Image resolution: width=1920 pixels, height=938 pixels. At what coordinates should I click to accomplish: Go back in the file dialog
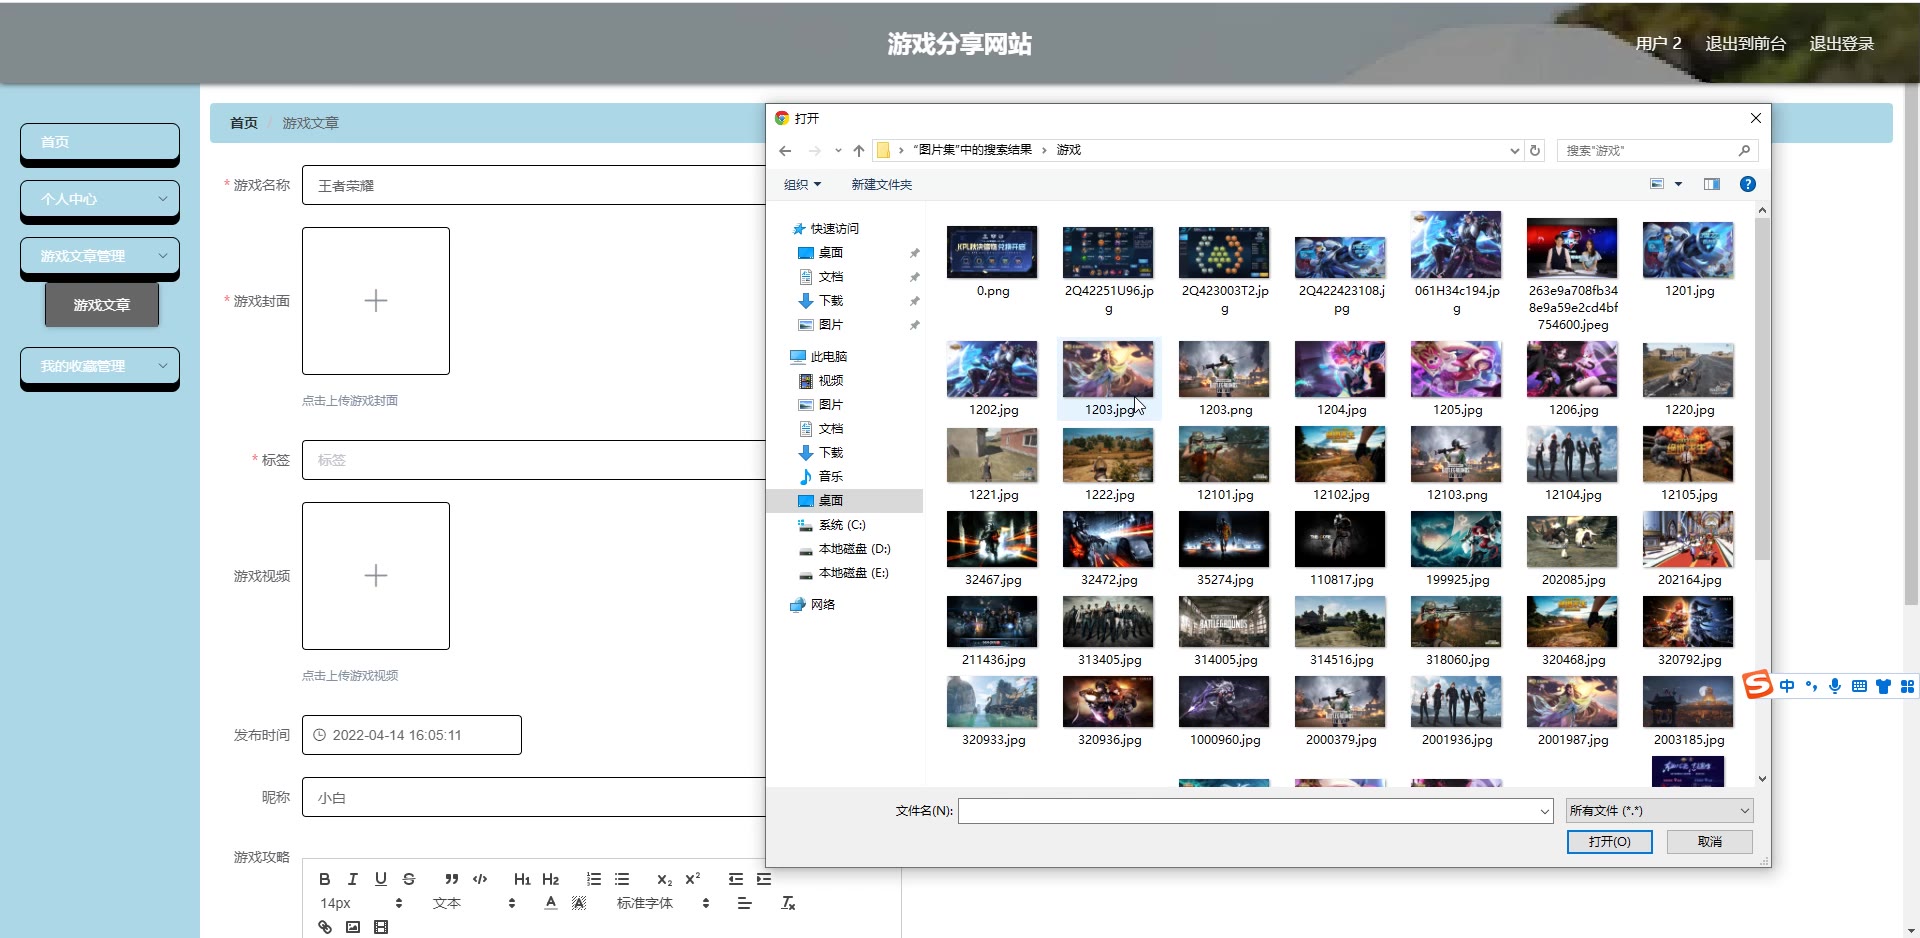click(785, 150)
